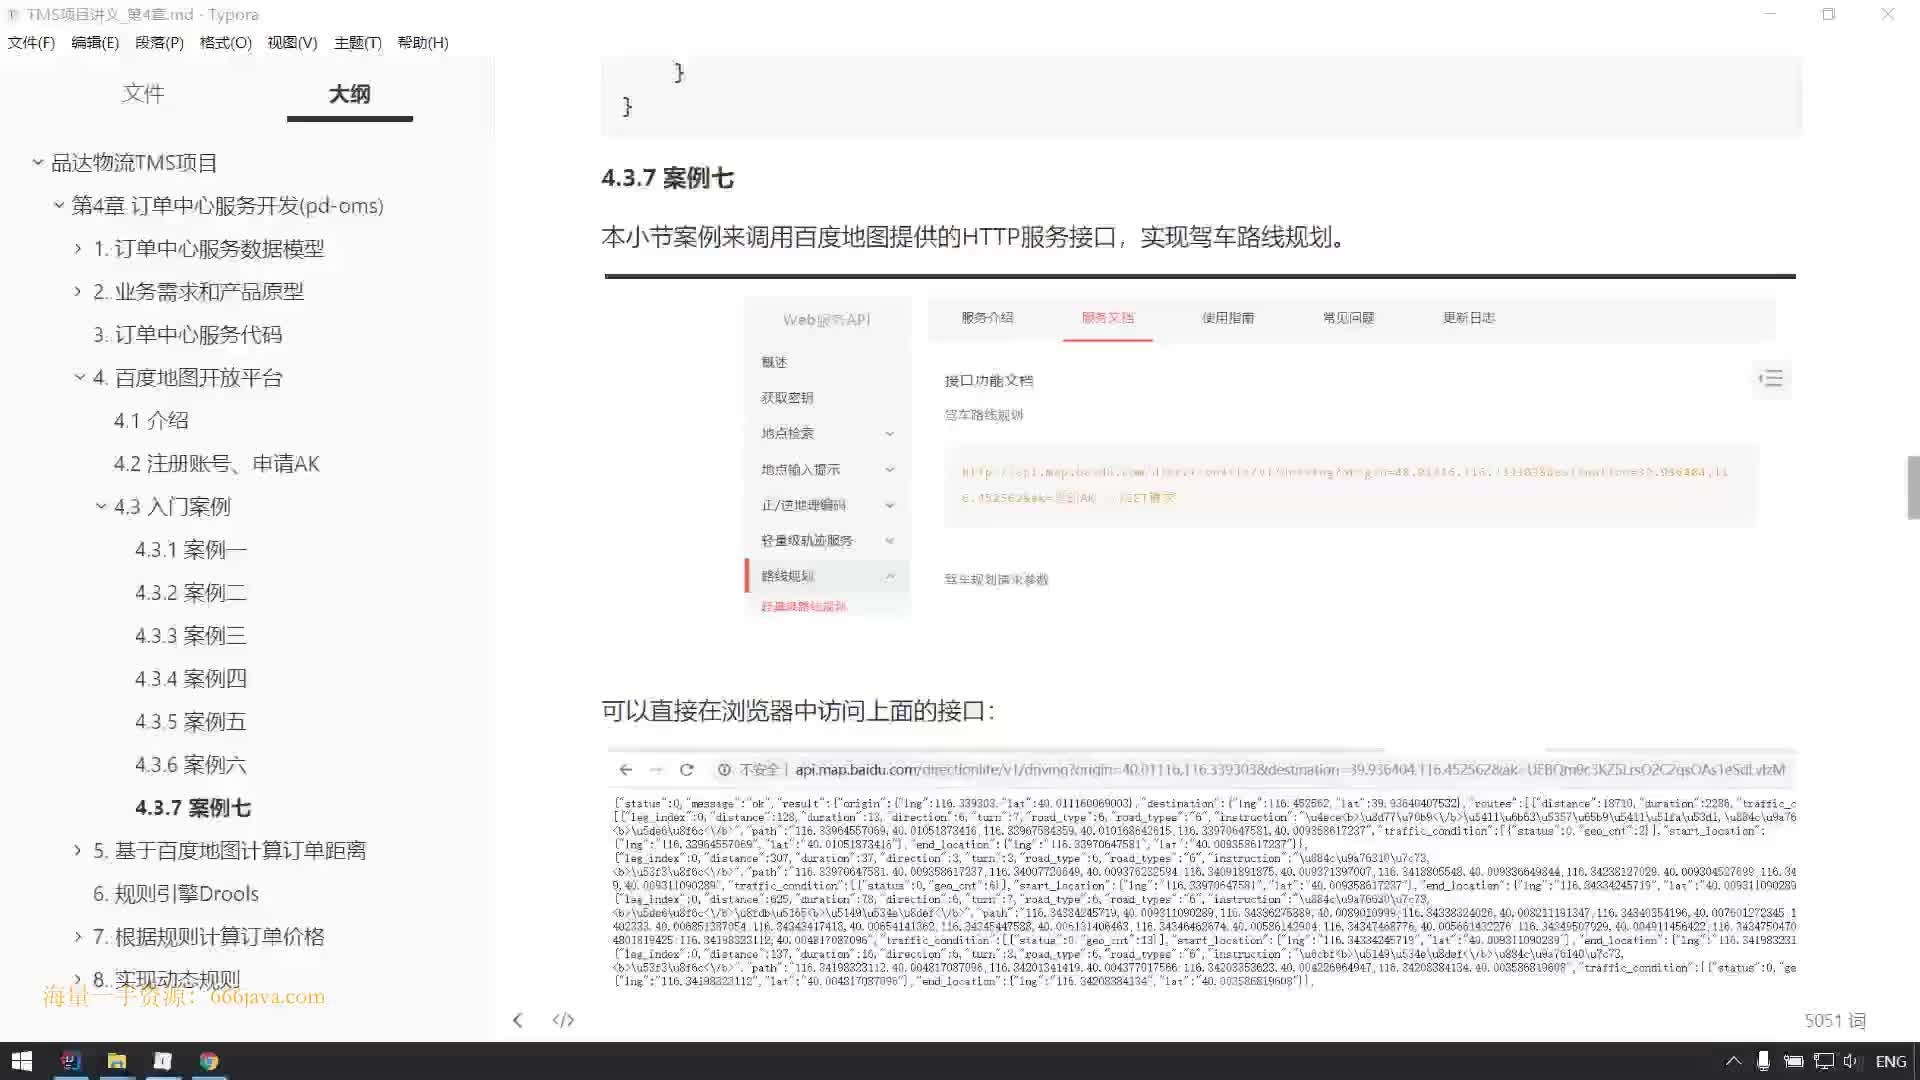Collapse the 品达物流TMS项目 outline node
Viewport: 1920px width, 1080px height.
37,162
